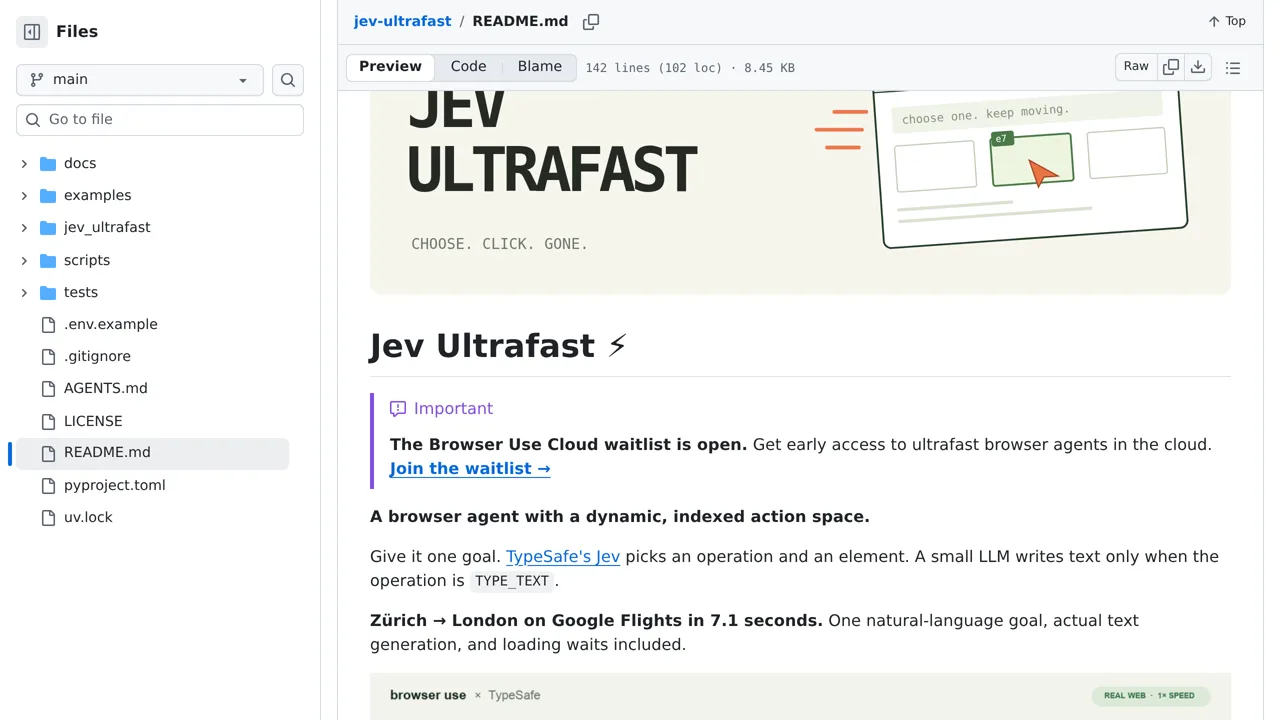Open the main branch selector dropdown
Viewport: 1280px width, 720px height.
click(x=140, y=80)
